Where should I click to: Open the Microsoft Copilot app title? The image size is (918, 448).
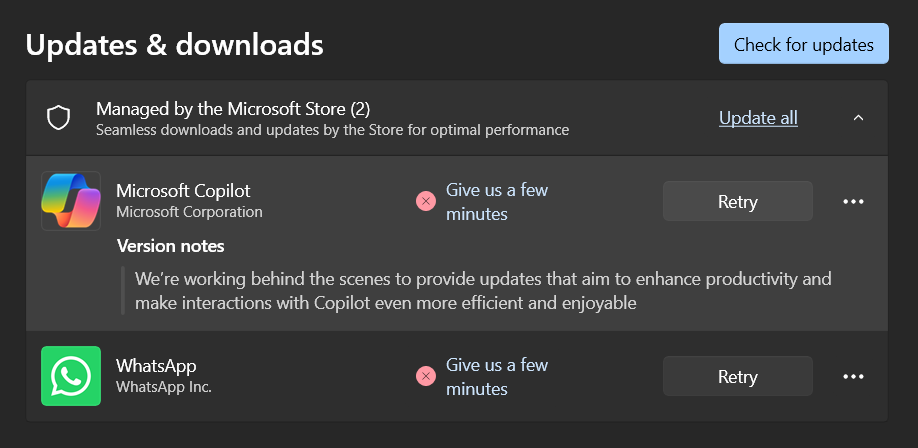pyautogui.click(x=183, y=190)
